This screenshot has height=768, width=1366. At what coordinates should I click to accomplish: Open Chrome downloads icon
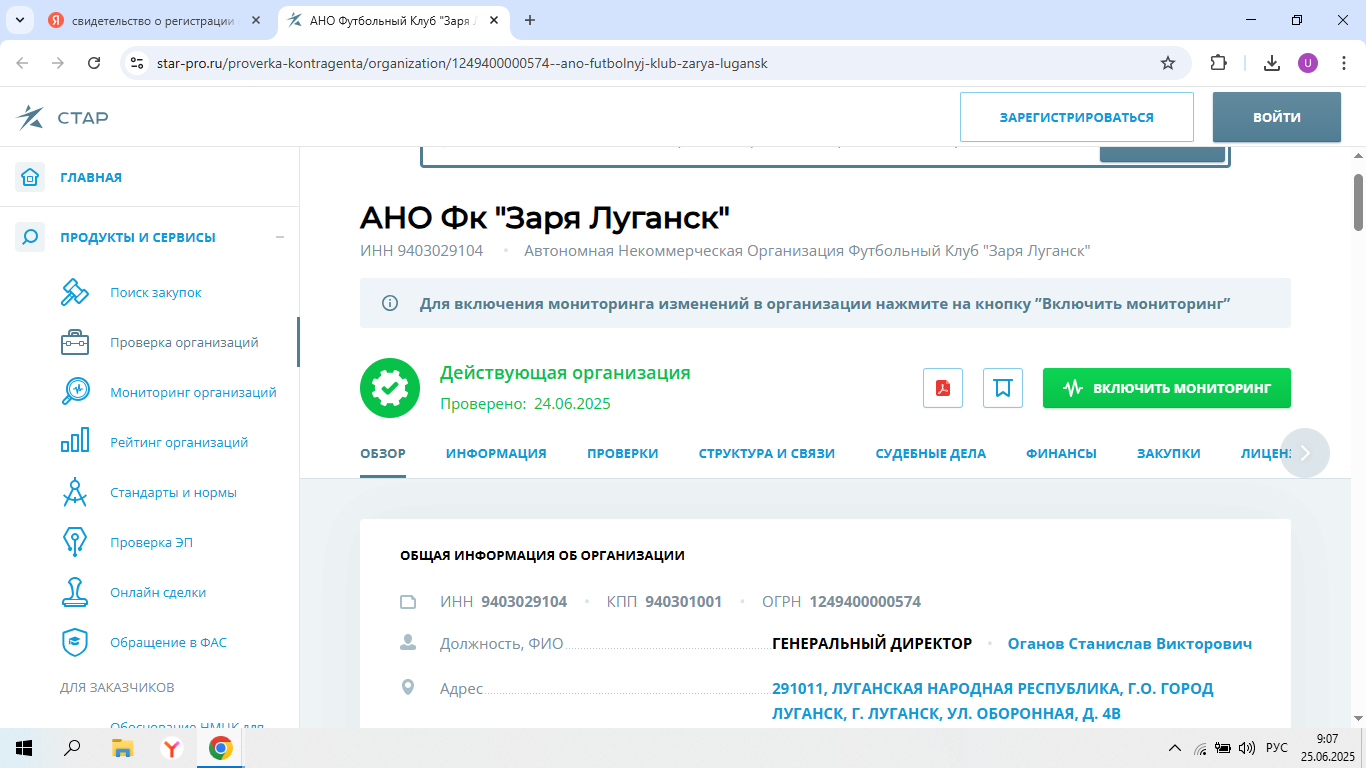(x=1271, y=63)
